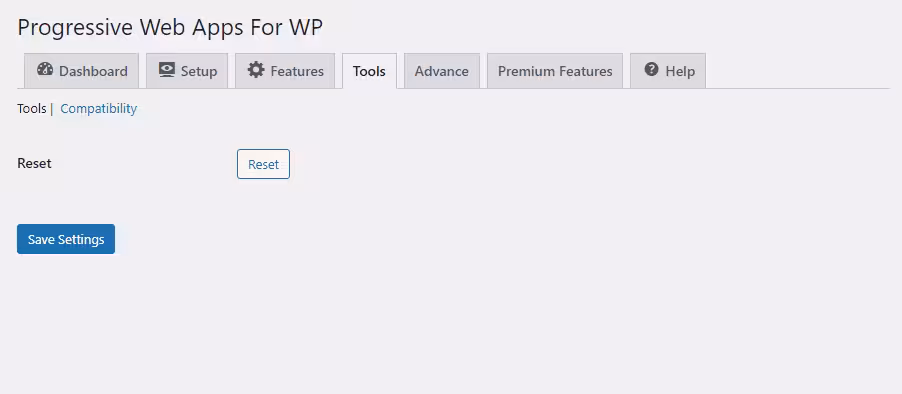Open the Dashboard tab label
The height and width of the screenshot is (394, 902).
tap(93, 71)
